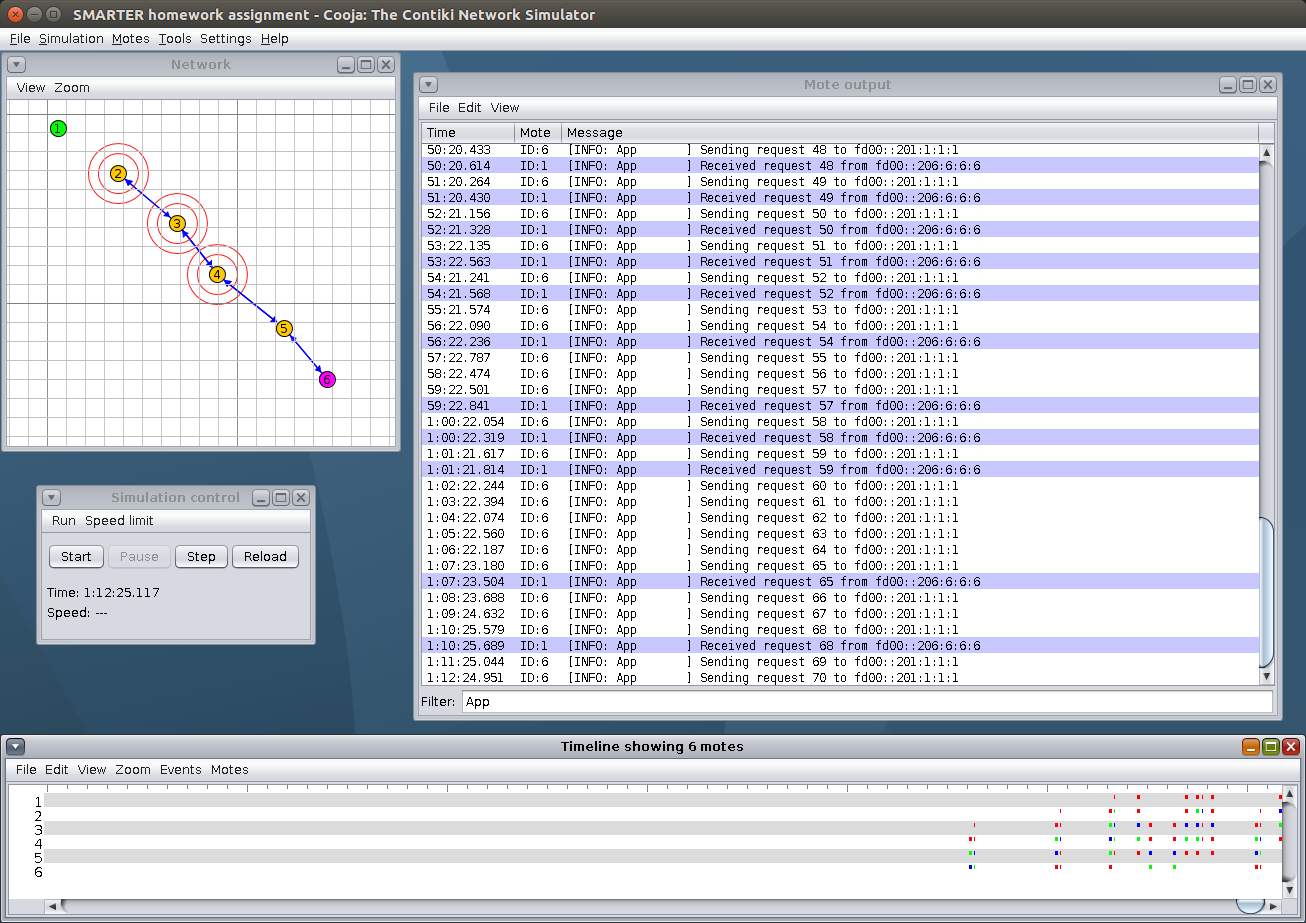Open Motes menu in Timeline
Image resolution: width=1306 pixels, height=923 pixels.
coord(229,770)
